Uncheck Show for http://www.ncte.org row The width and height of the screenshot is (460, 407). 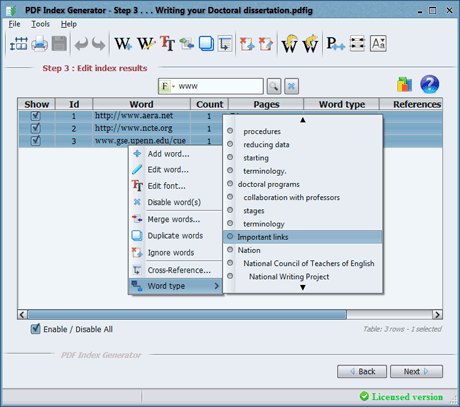click(x=36, y=128)
